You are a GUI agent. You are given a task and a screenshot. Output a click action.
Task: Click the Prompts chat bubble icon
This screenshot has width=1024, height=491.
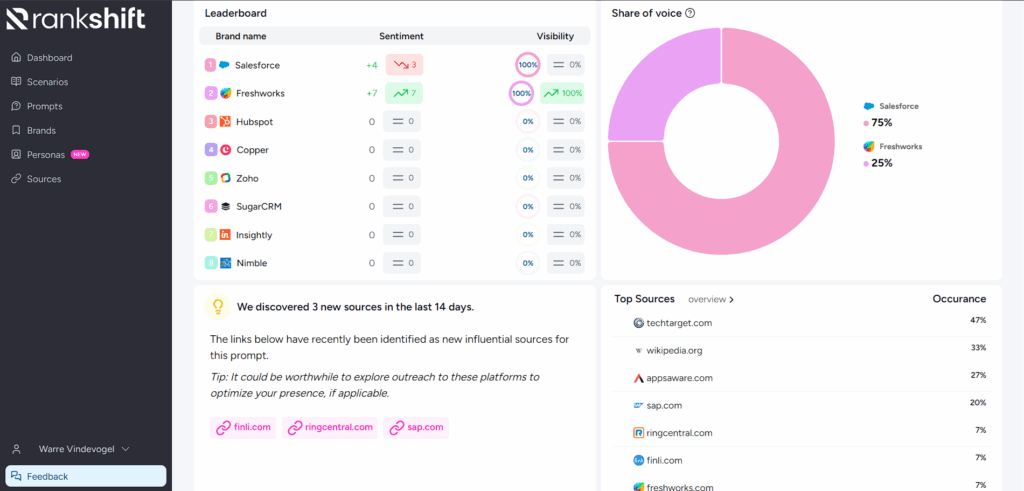click(16, 106)
